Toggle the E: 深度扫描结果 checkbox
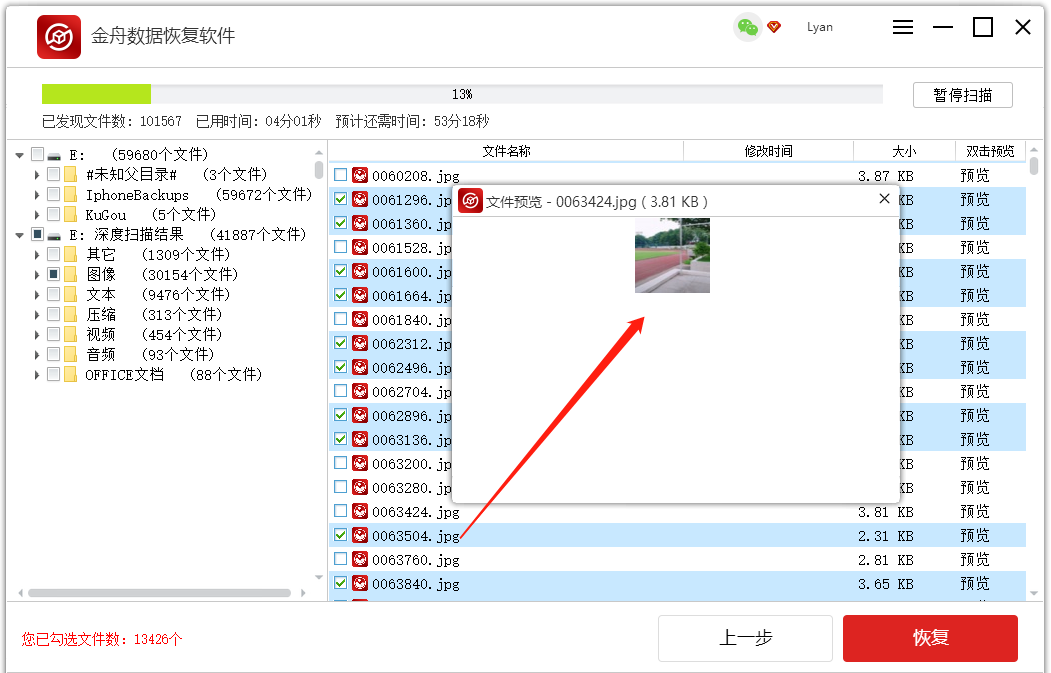 pyautogui.click(x=38, y=234)
